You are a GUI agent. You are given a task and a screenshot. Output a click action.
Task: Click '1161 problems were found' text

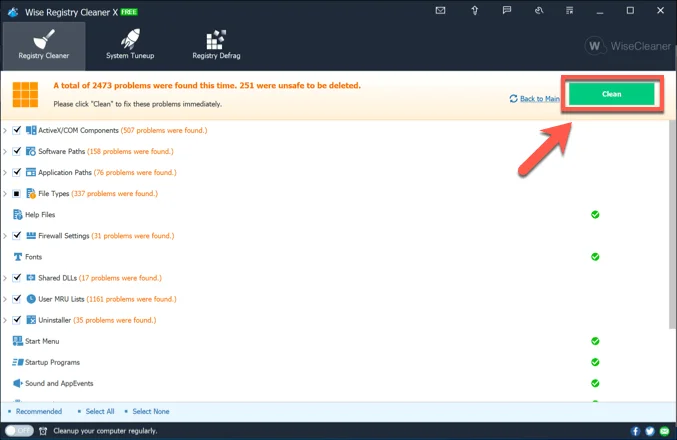(x=131, y=299)
